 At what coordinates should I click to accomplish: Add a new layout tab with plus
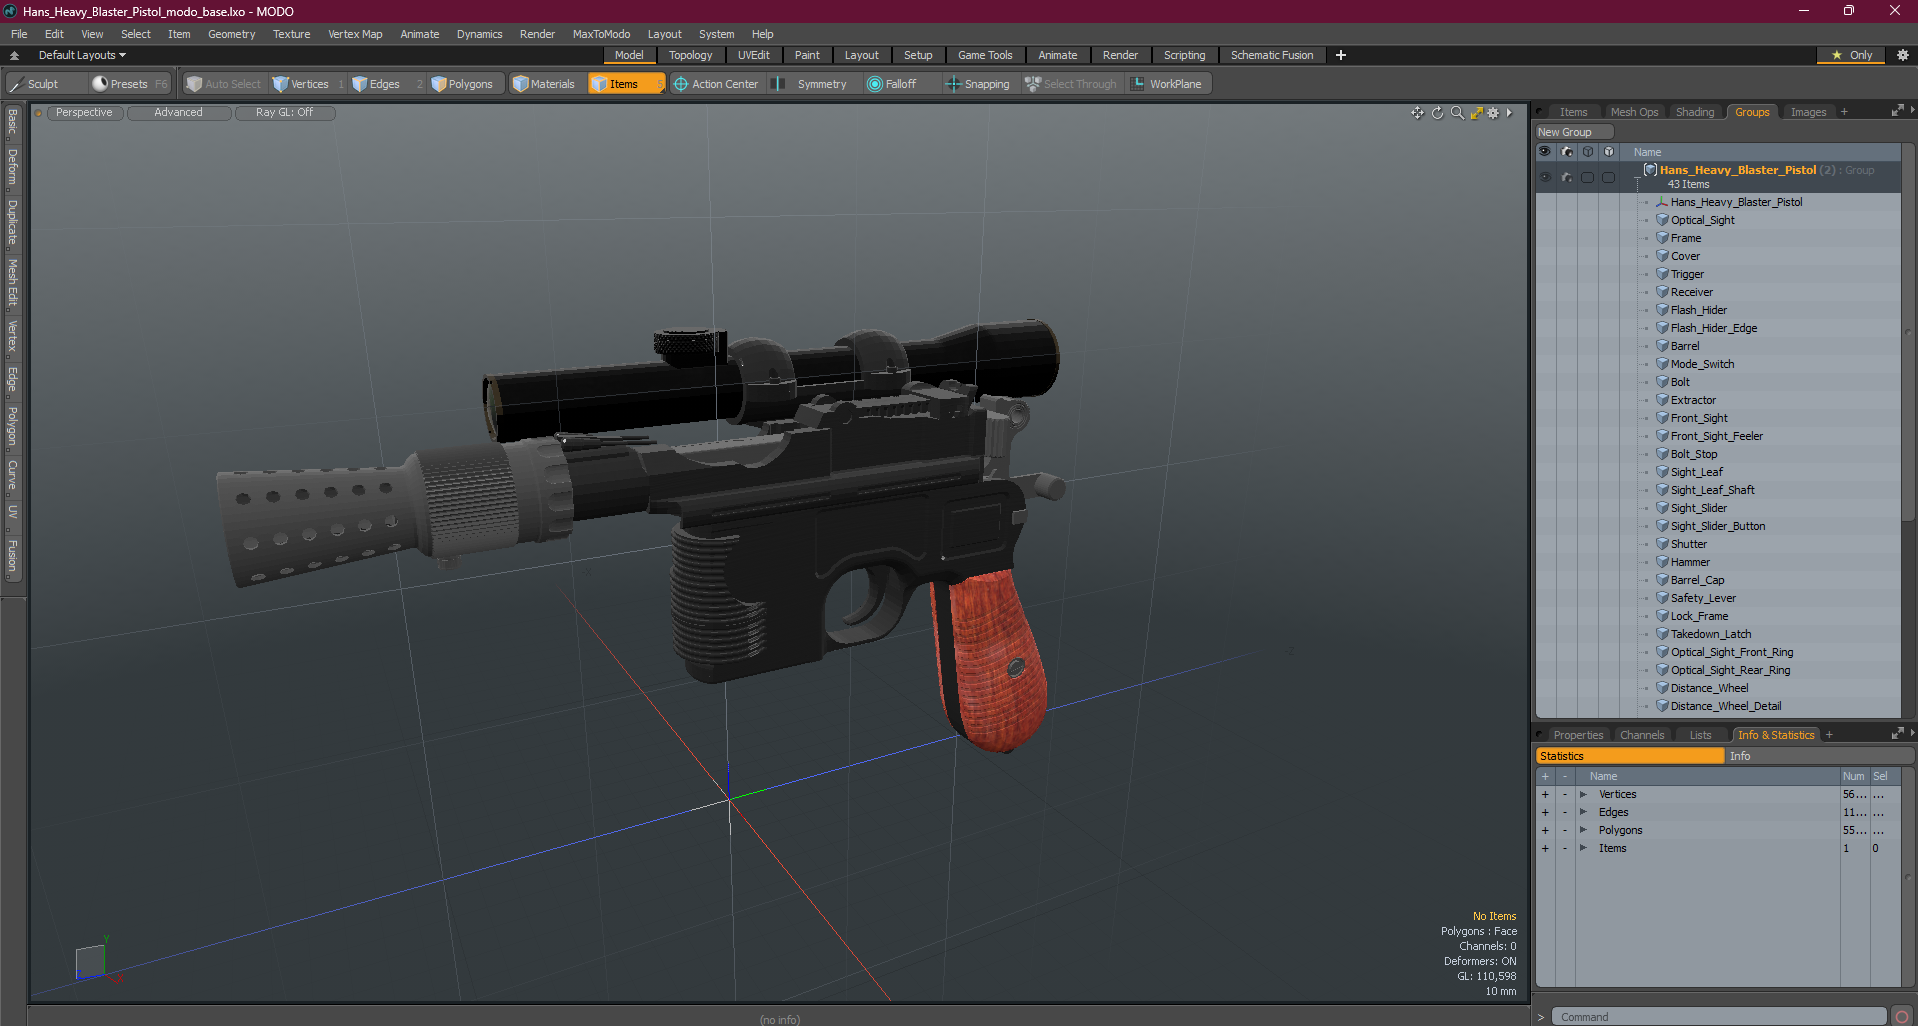pos(1341,55)
